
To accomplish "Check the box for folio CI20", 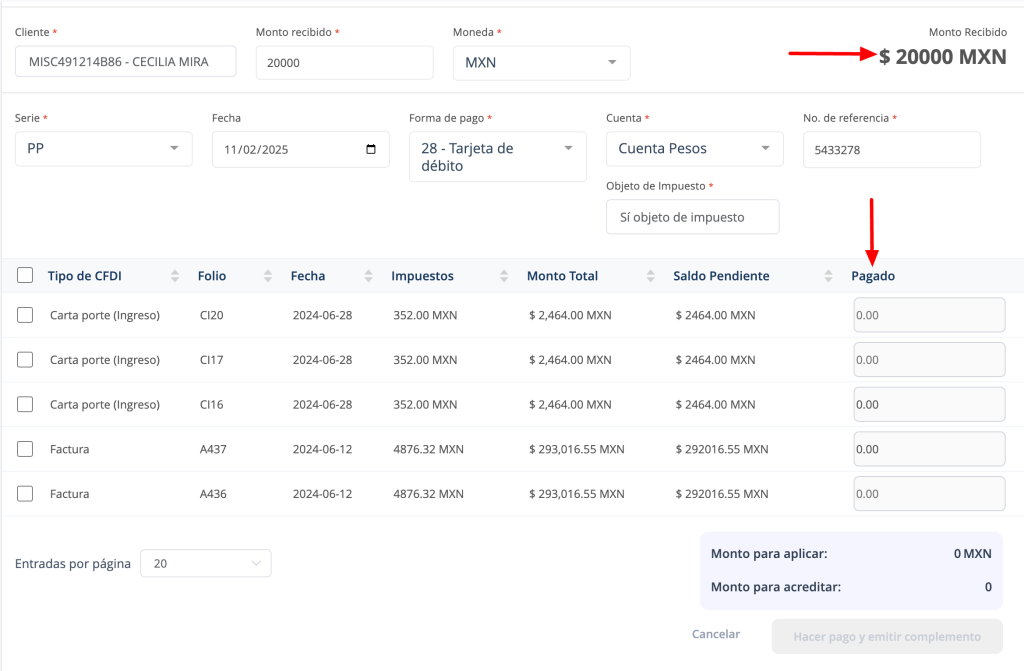I will pyautogui.click(x=25, y=315).
